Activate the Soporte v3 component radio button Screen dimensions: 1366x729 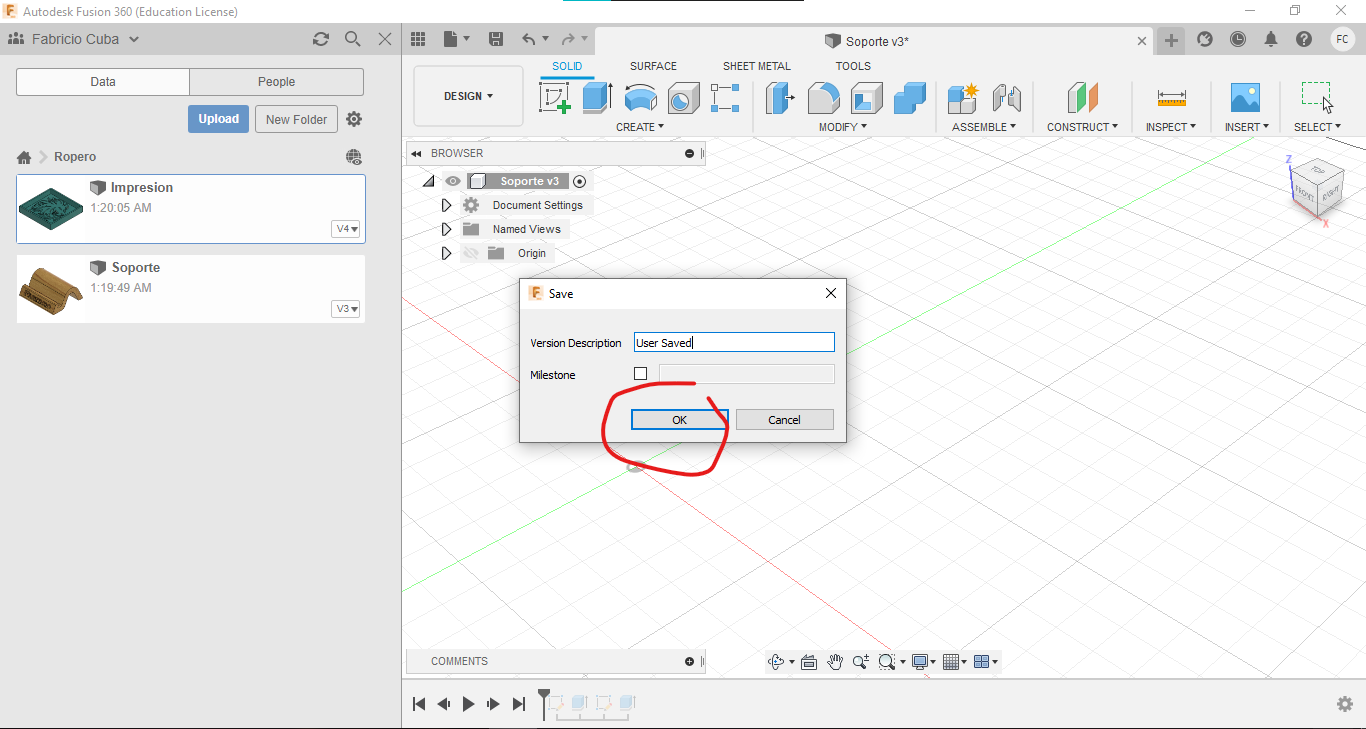(x=579, y=181)
